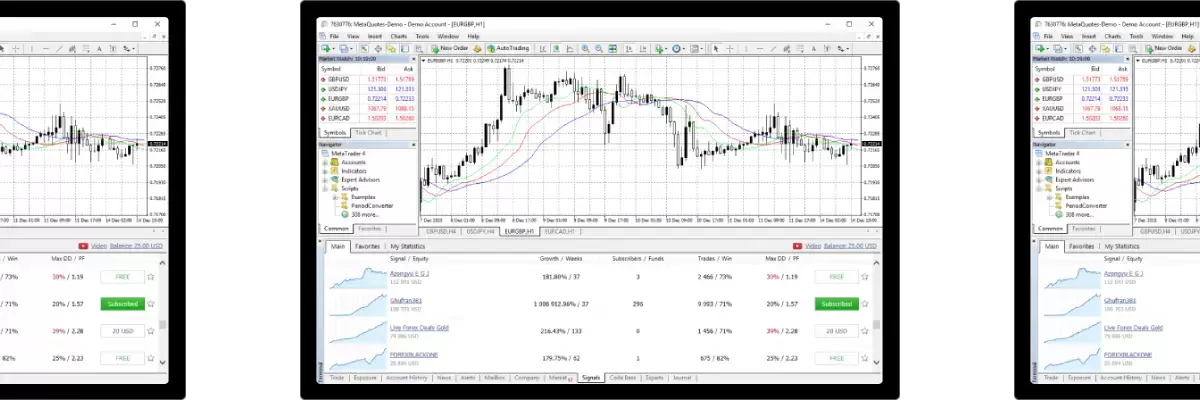The image size is (1200, 400).
Task: Toggle star for Live Forex Deals Gold, center window
Action: coord(864,330)
